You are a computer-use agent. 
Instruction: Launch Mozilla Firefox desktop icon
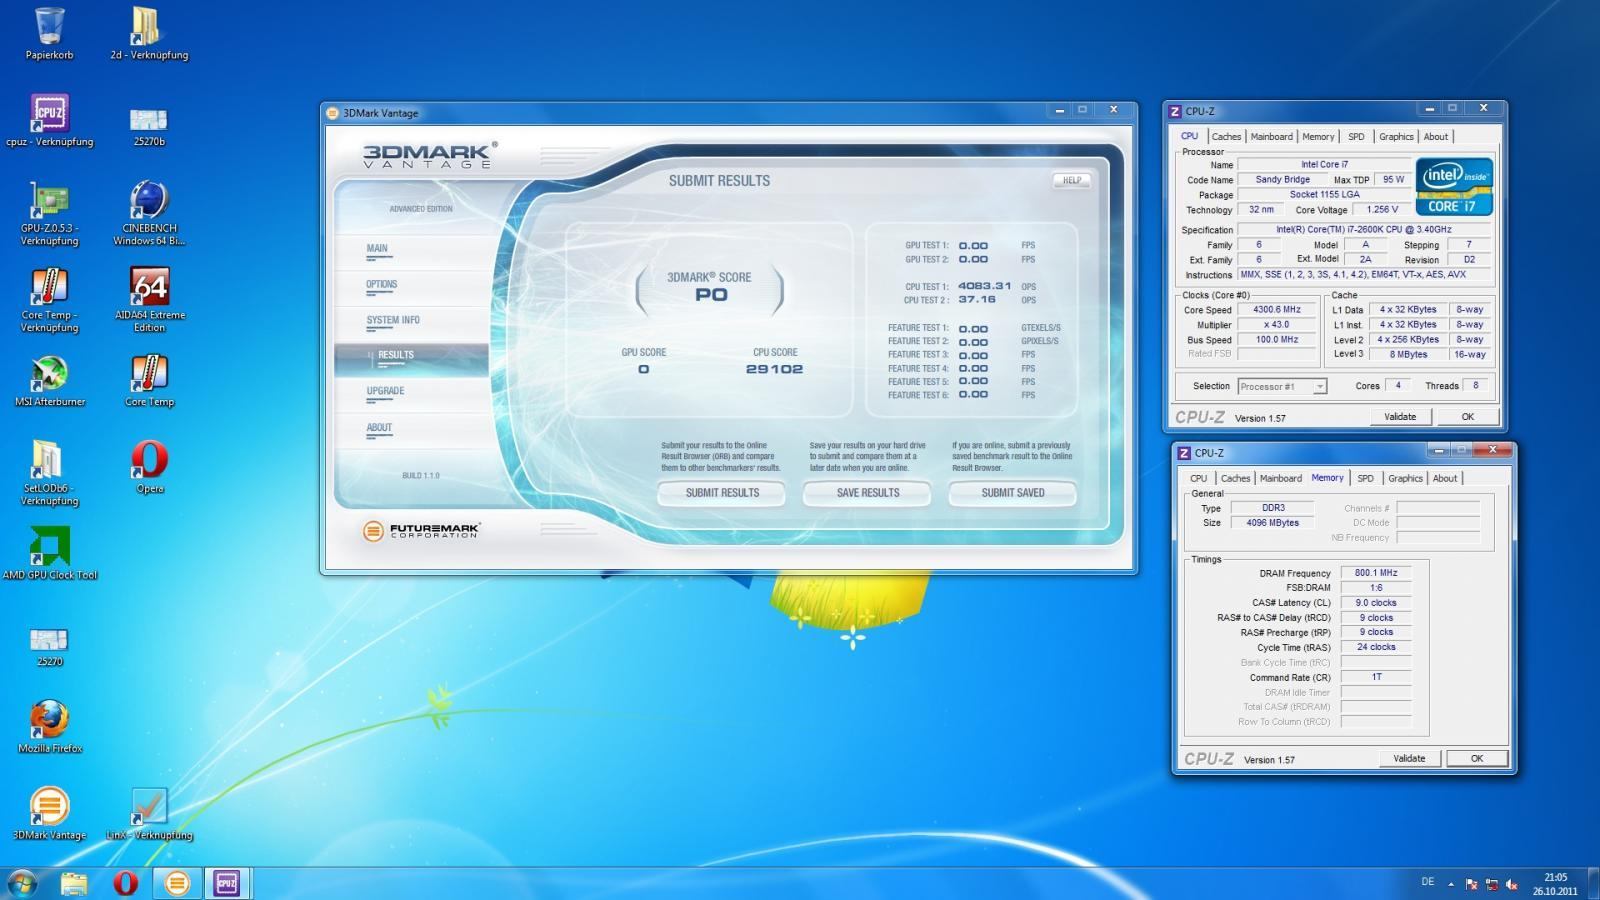(x=49, y=727)
